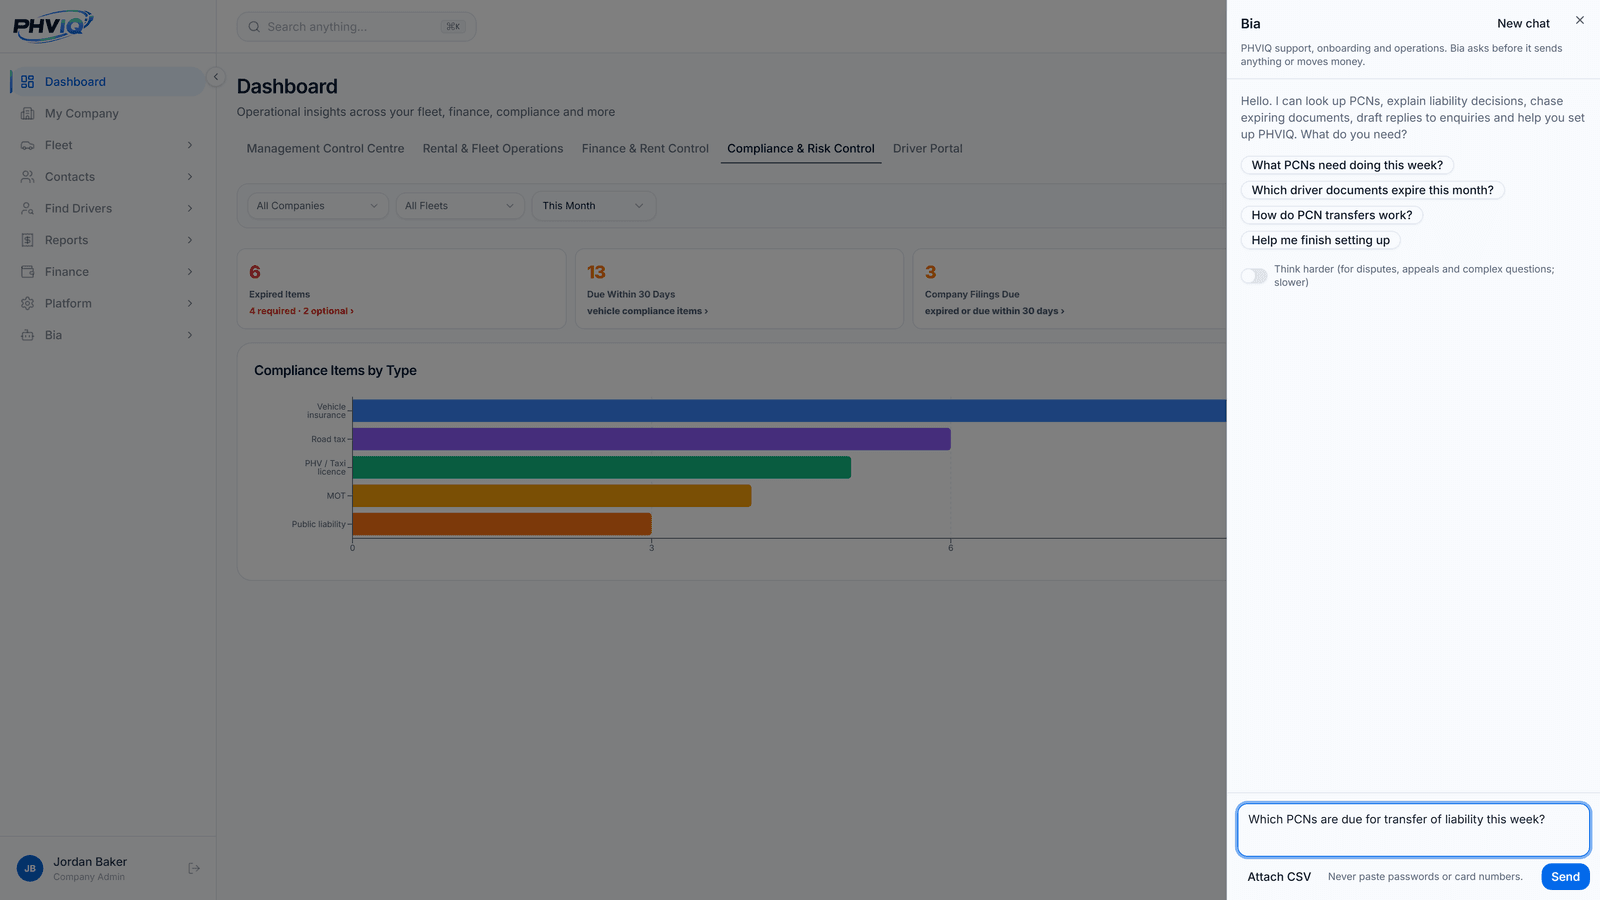The width and height of the screenshot is (1600, 900).
Task: Go to the Driver Portal tab
Action: 928,148
